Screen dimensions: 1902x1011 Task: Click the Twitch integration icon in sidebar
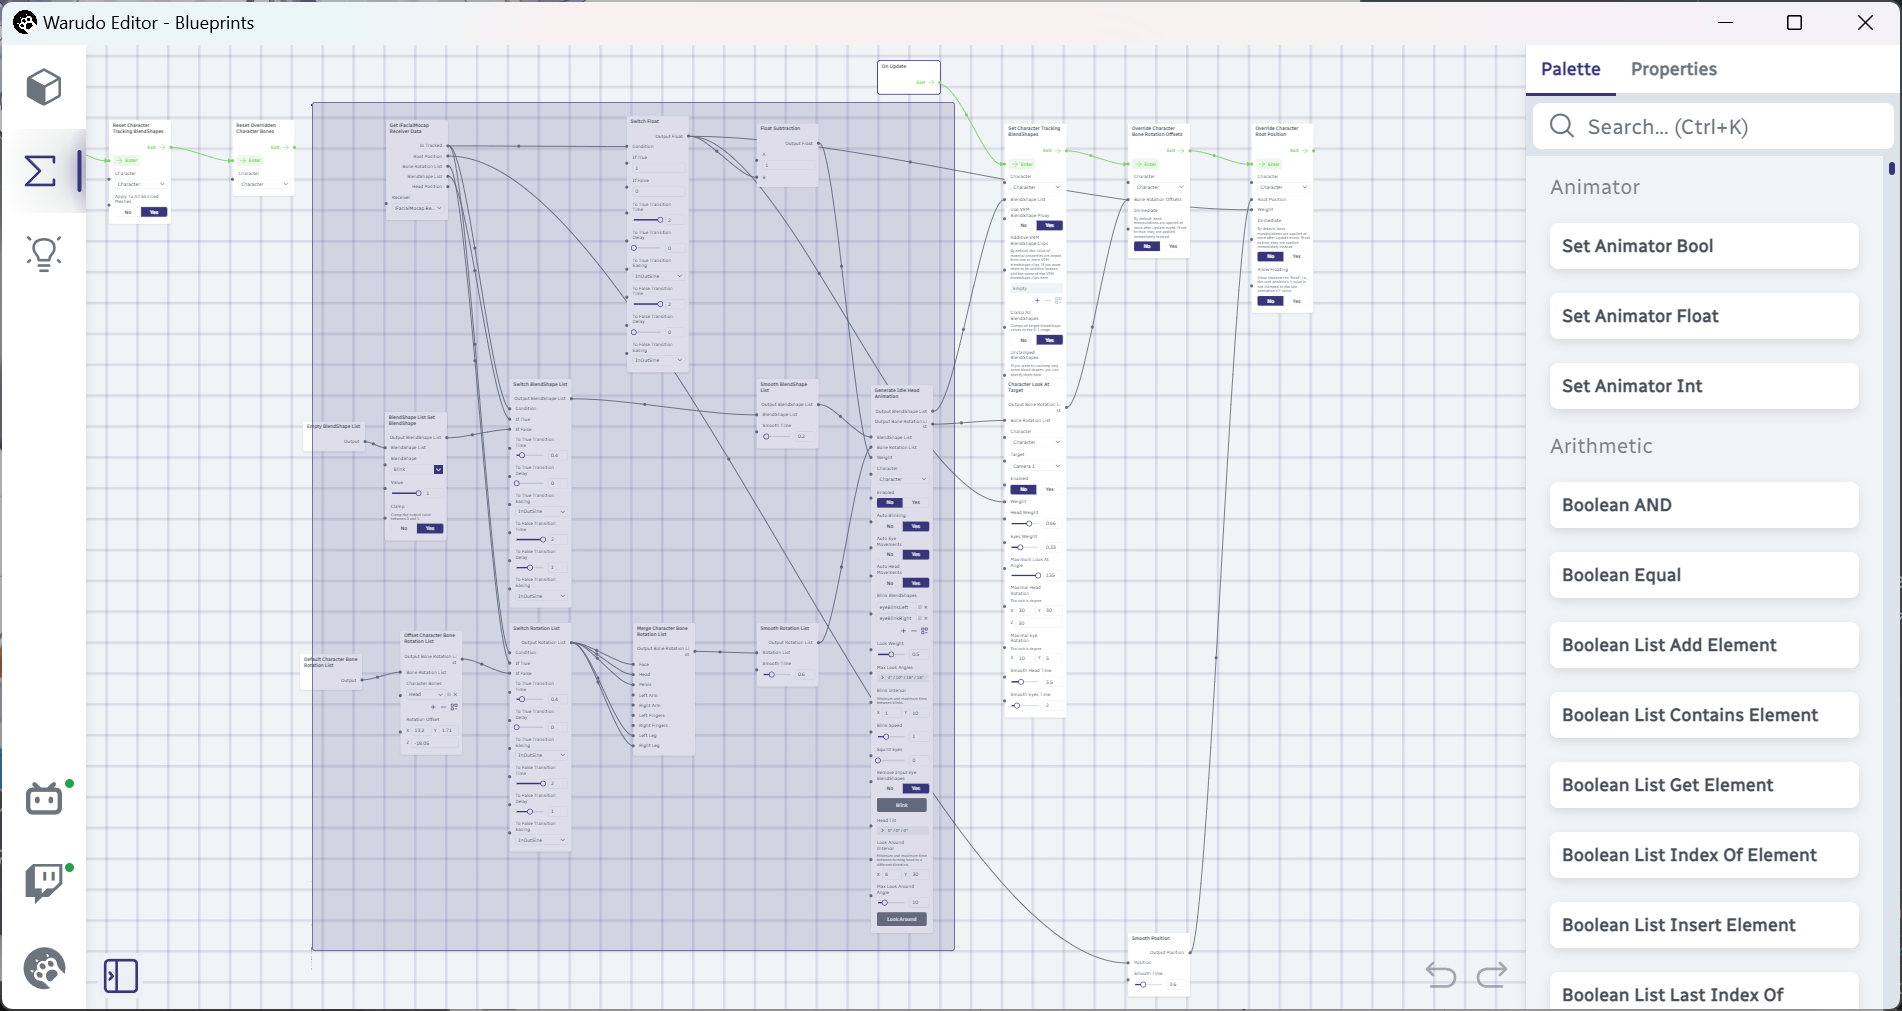(x=44, y=883)
